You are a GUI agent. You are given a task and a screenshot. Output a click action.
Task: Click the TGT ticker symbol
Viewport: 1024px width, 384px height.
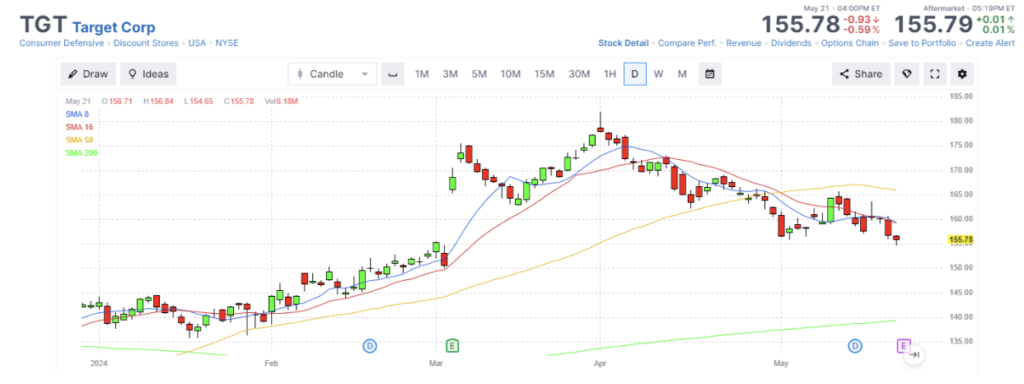click(43, 25)
